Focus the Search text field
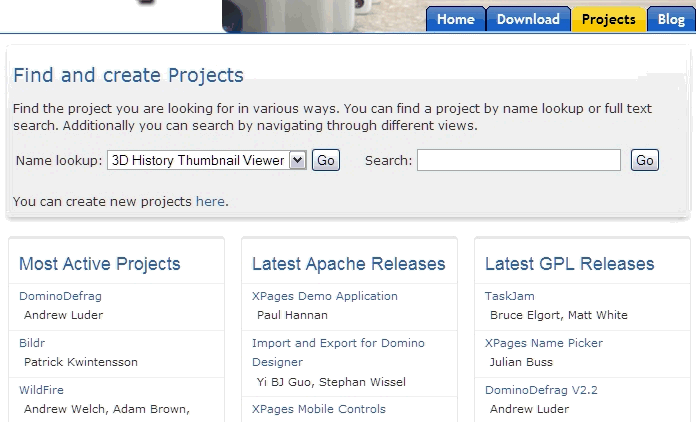The height and width of the screenshot is (422, 696). 518,160
